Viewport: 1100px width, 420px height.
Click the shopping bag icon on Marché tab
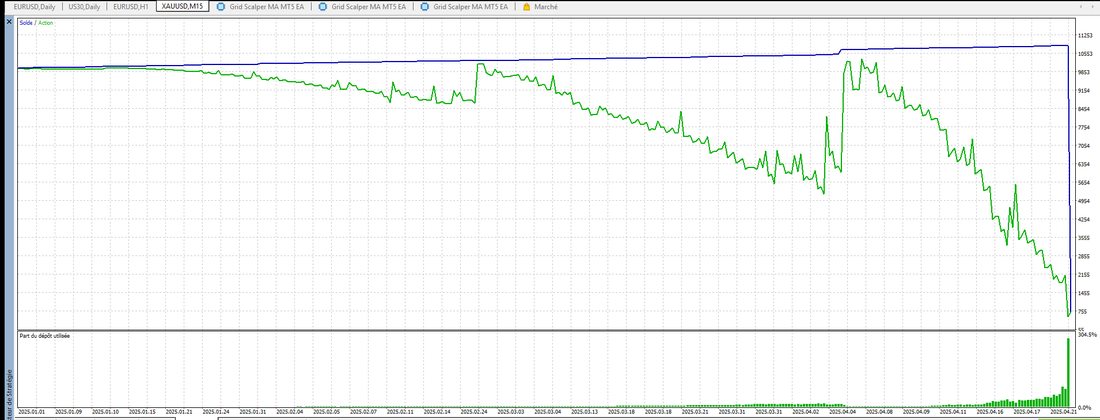527,6
